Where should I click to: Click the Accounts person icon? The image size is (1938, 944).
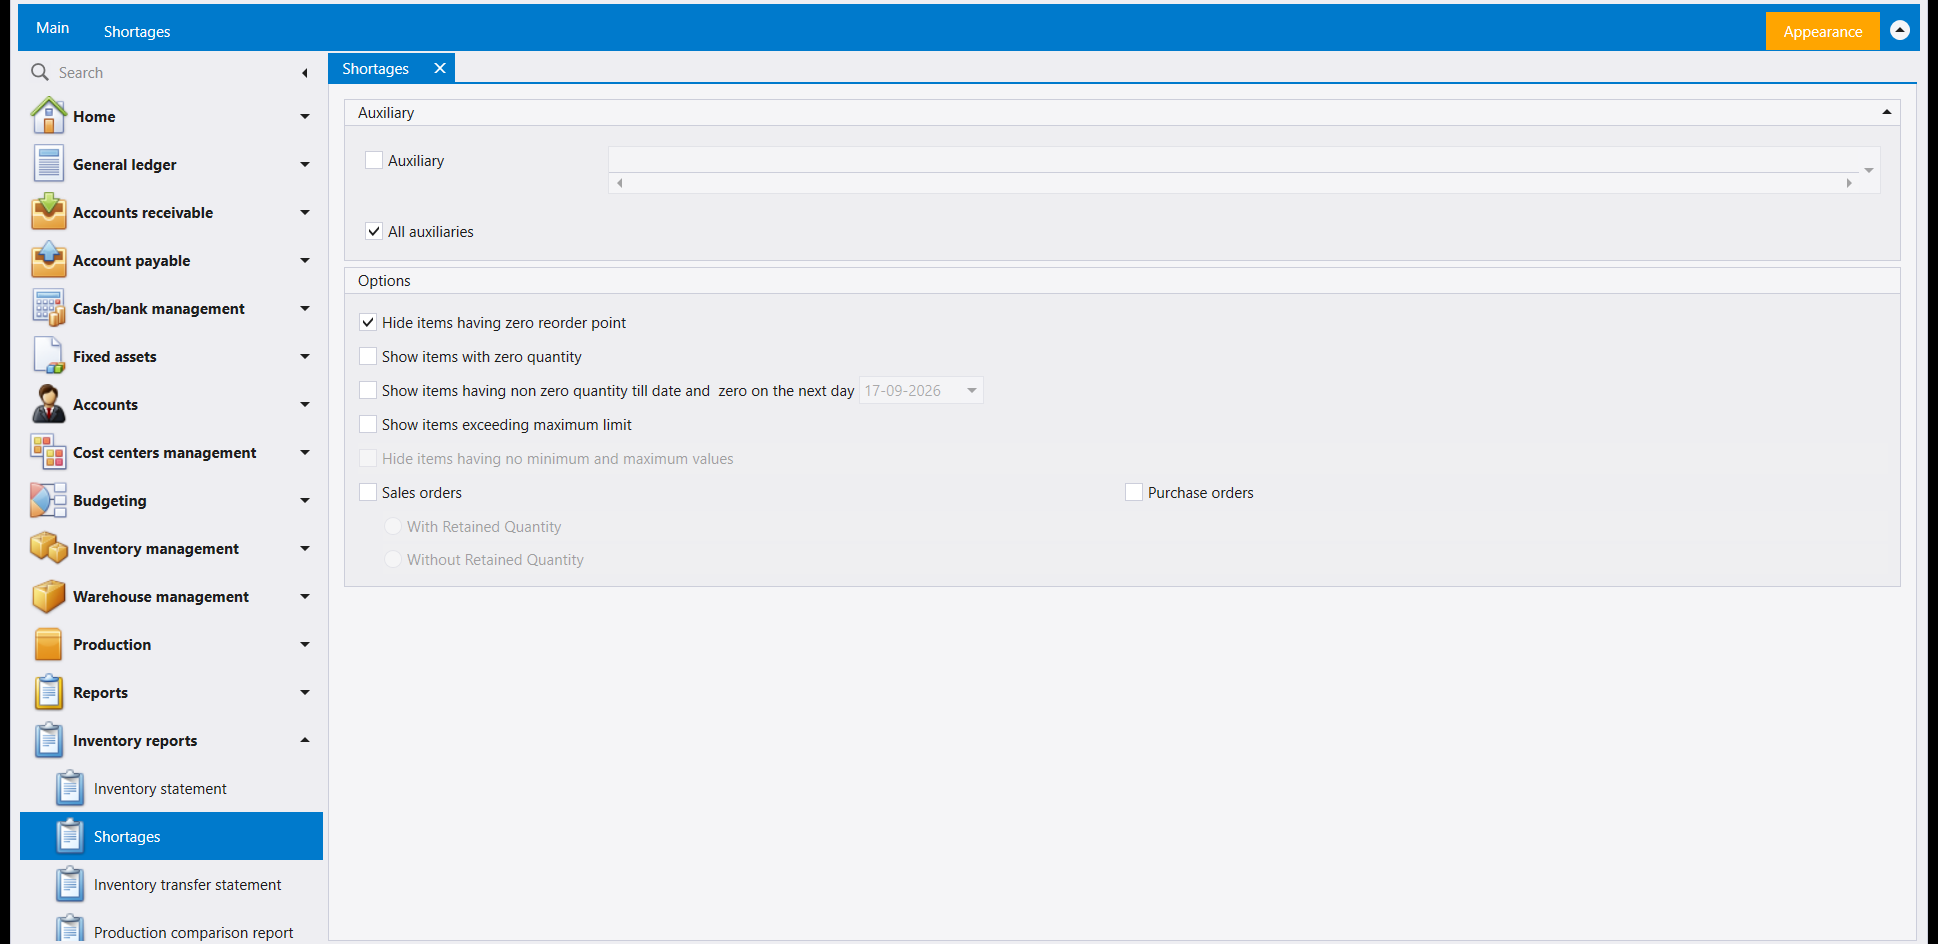point(48,404)
